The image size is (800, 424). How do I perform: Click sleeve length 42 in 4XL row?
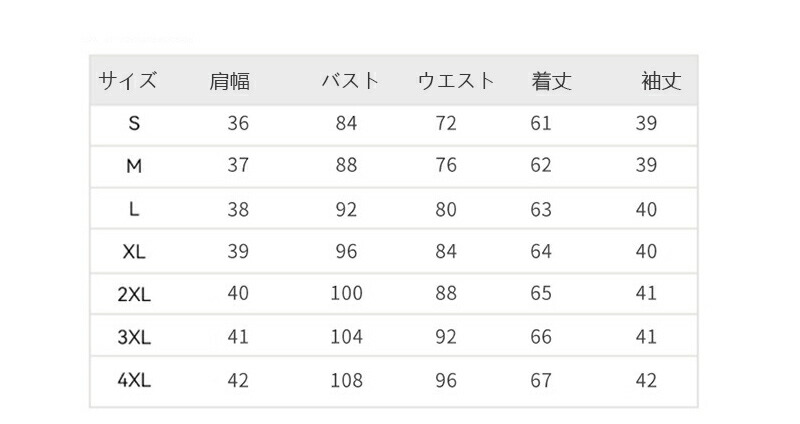(646, 380)
